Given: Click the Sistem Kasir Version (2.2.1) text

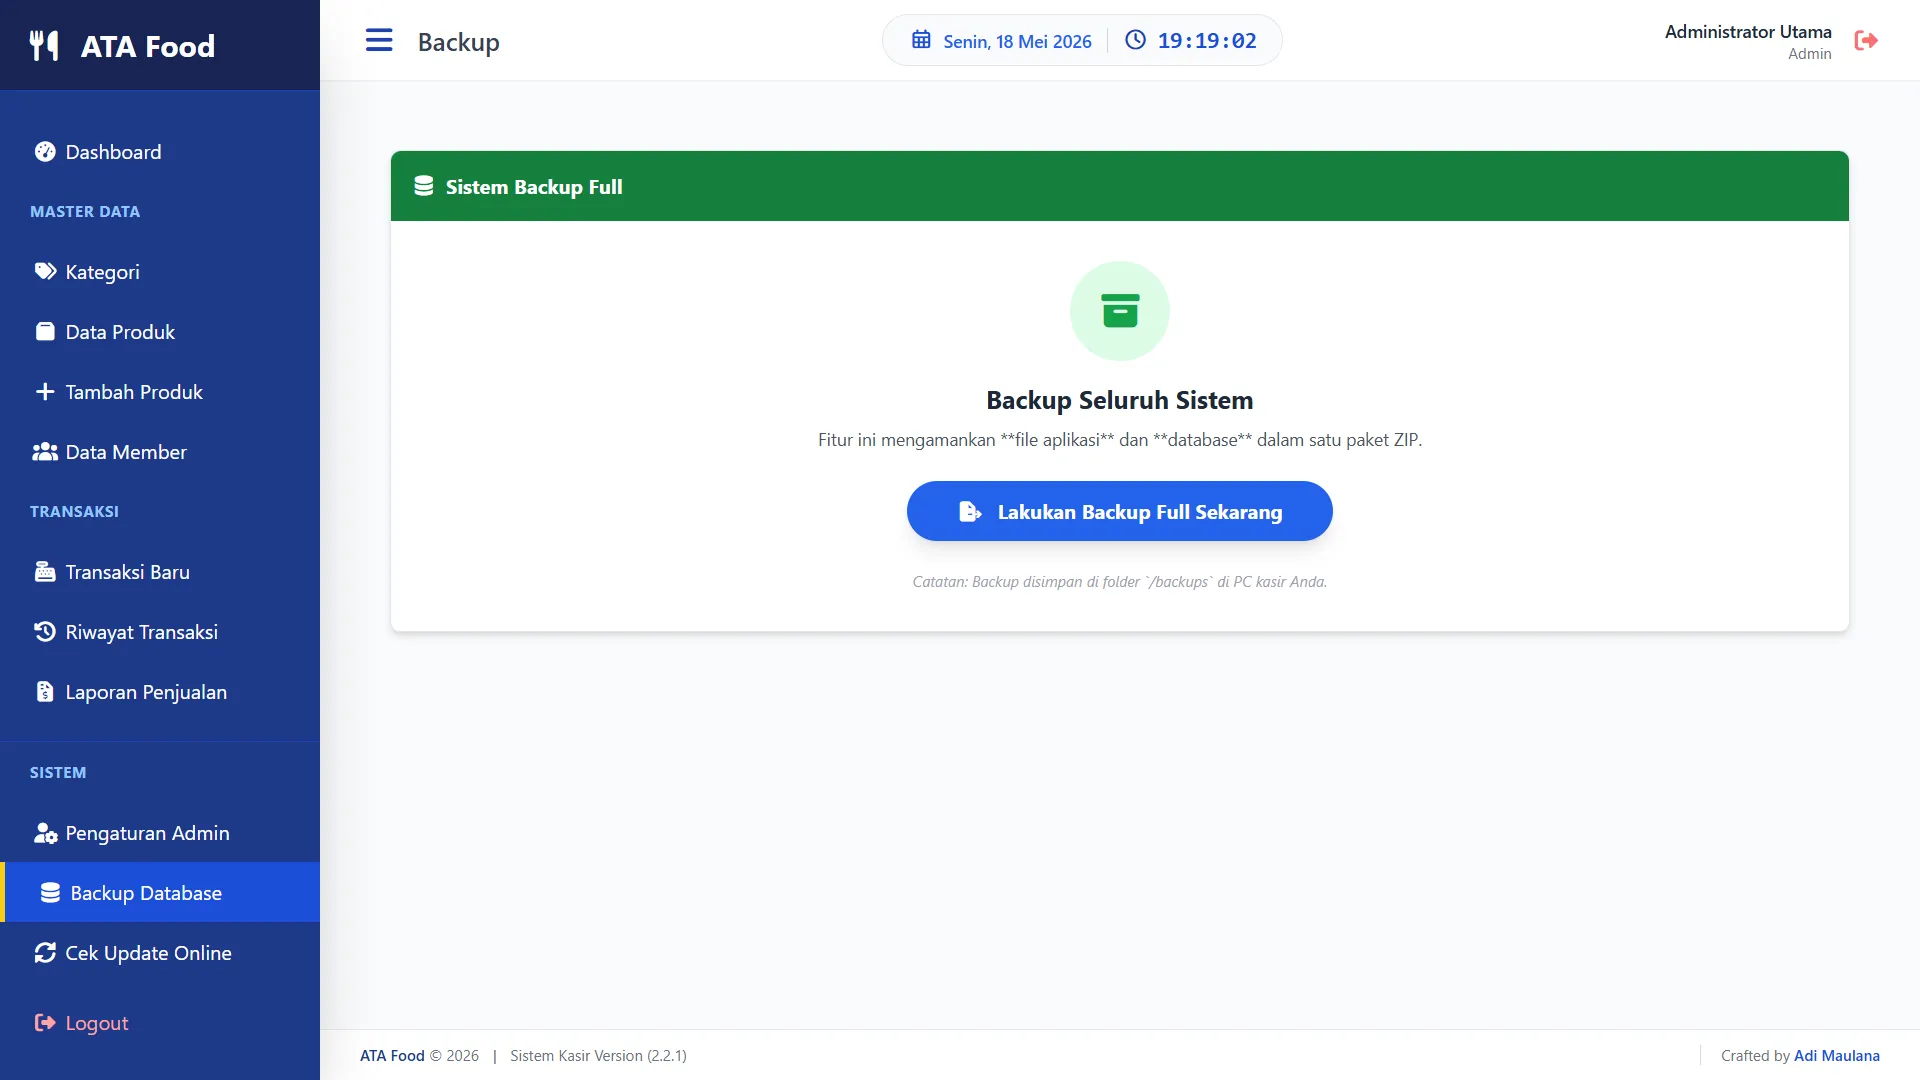Looking at the screenshot, I should point(598,1056).
